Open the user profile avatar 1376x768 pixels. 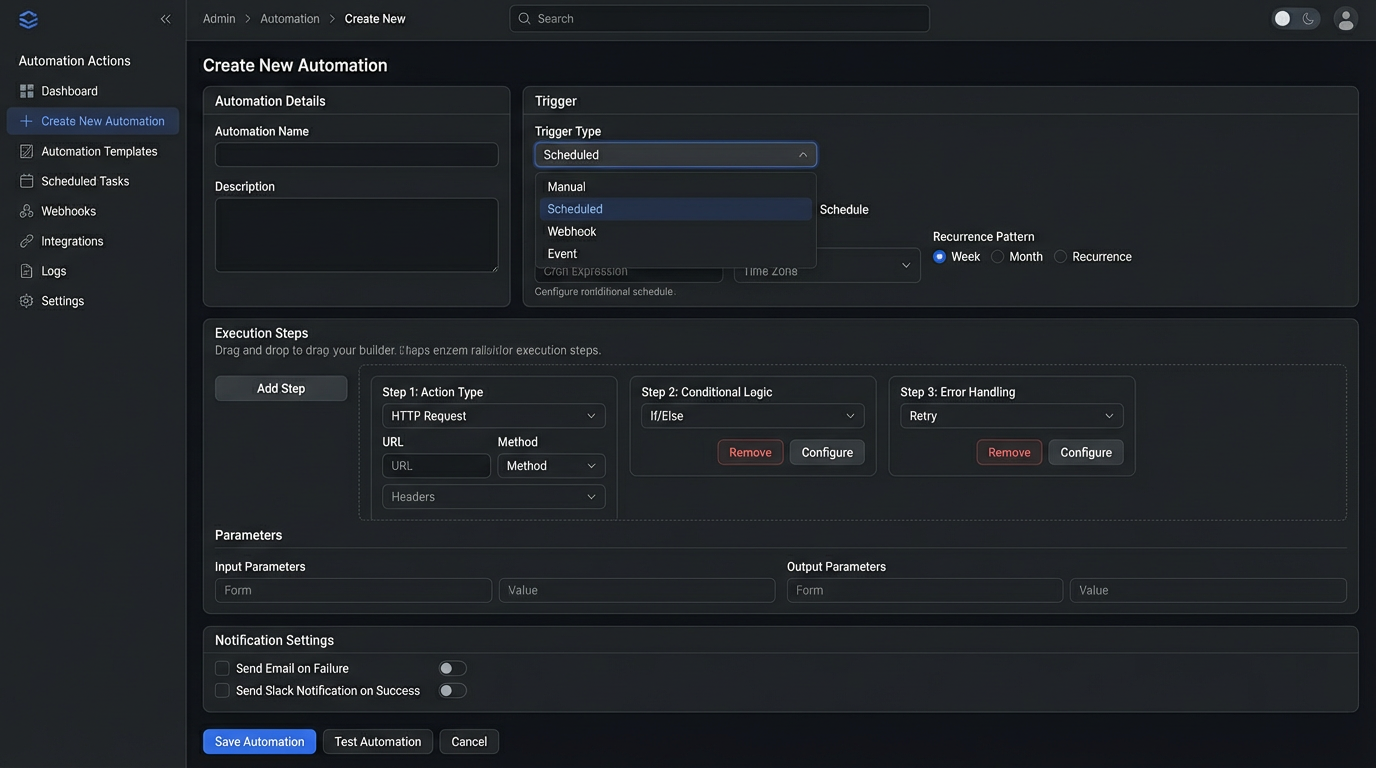click(x=1346, y=19)
